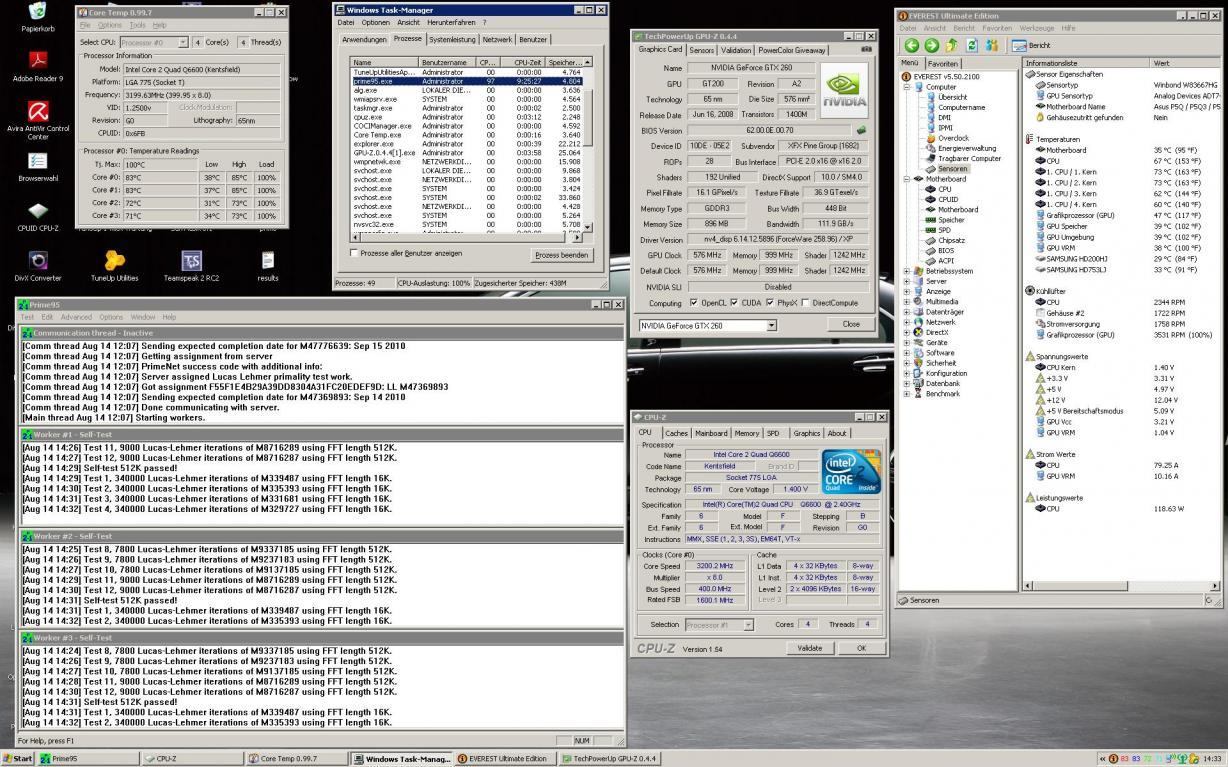Click Wert column header in EVEREST
This screenshot has width=1228, height=767.
[1186, 62]
